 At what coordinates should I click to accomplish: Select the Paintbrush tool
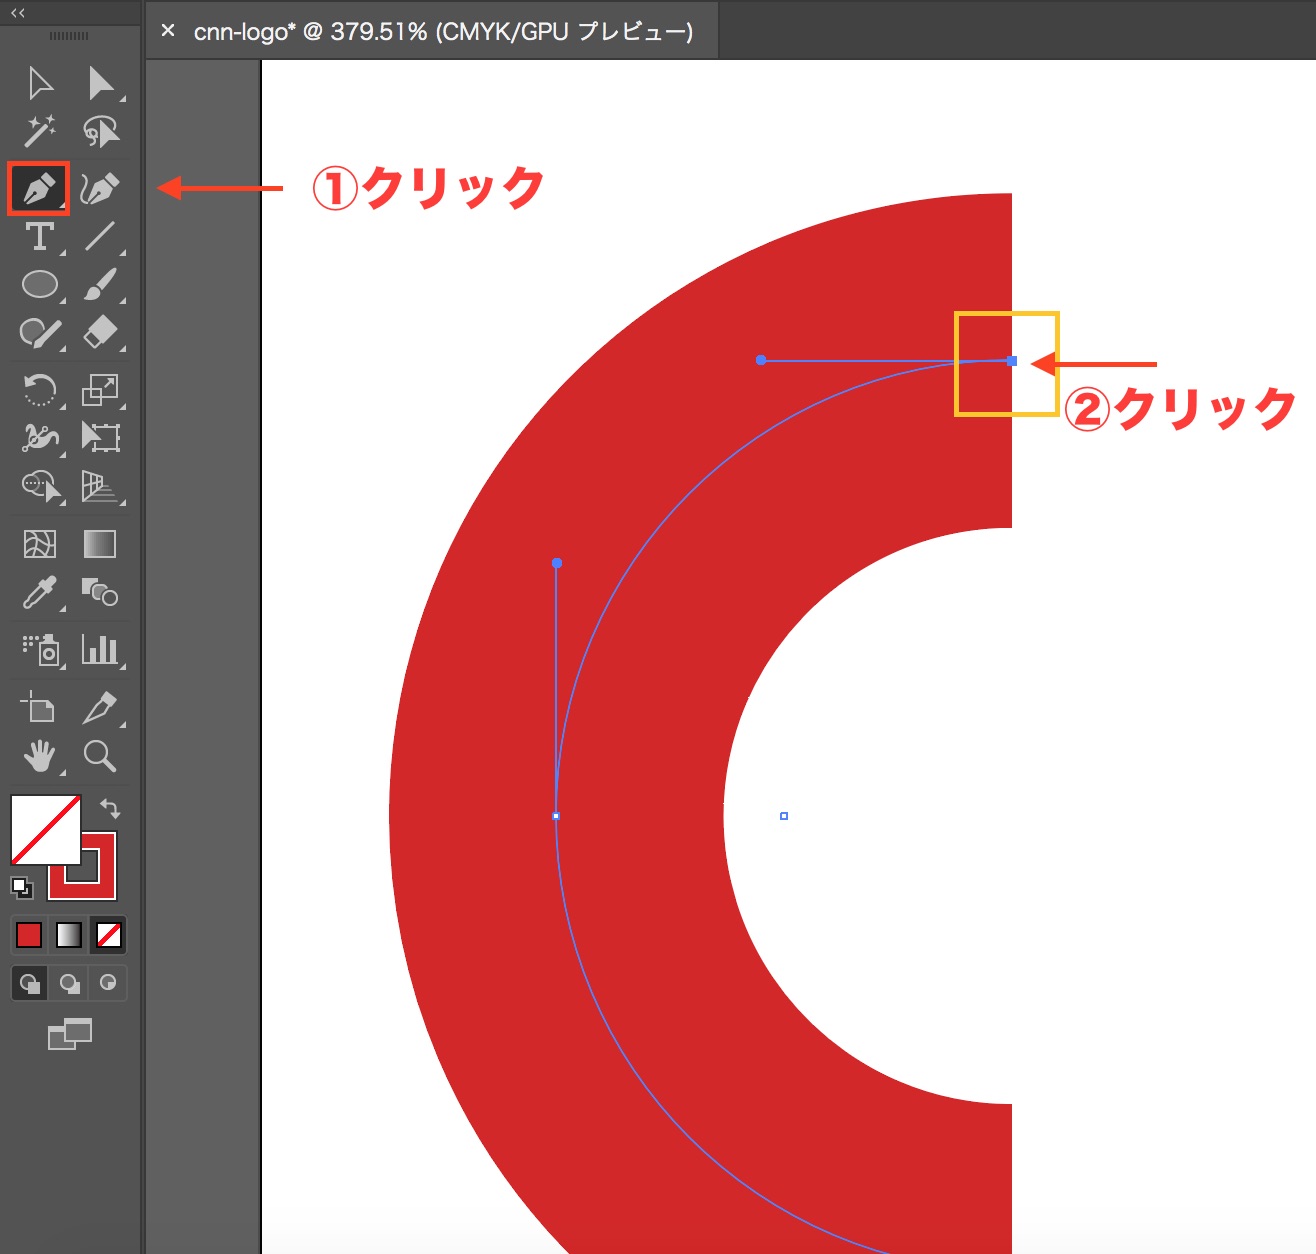click(x=100, y=284)
